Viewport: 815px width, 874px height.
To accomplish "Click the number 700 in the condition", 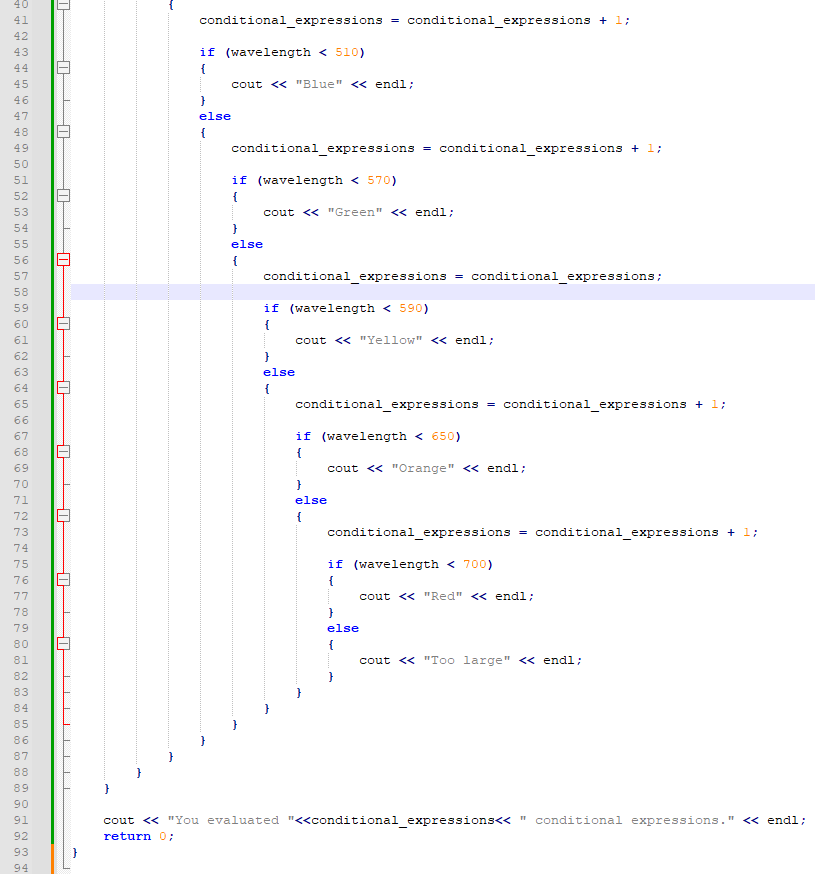I will [x=475, y=564].
